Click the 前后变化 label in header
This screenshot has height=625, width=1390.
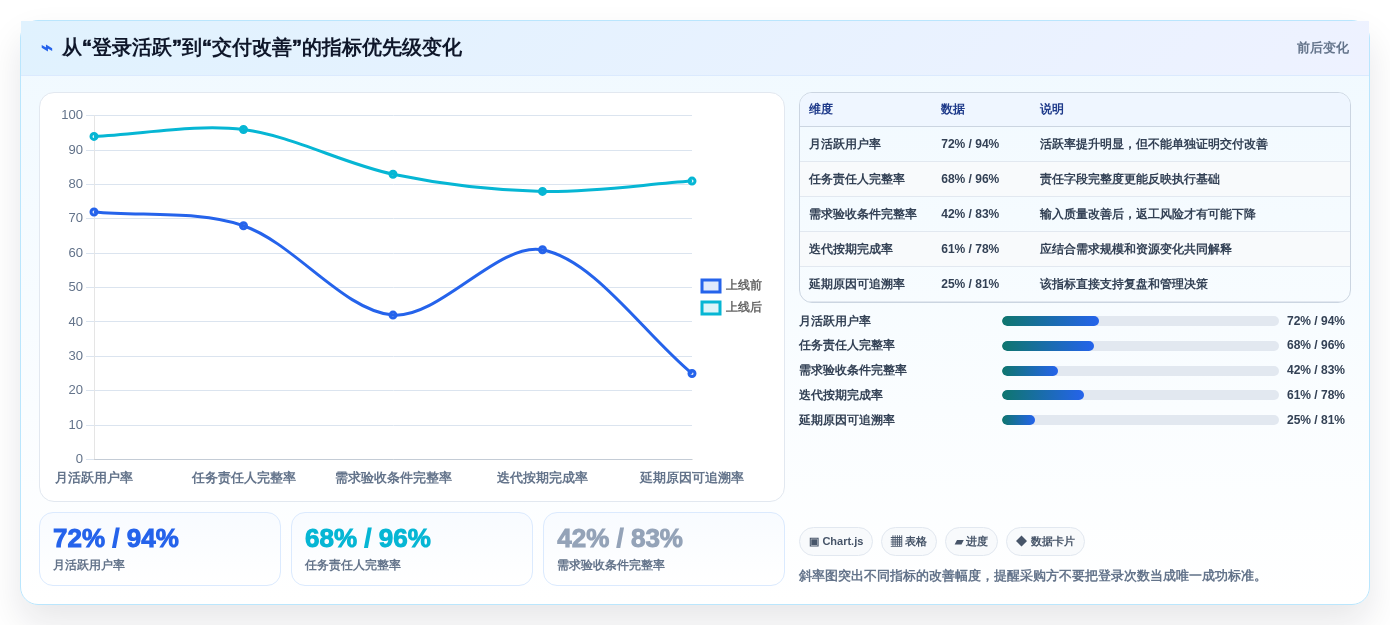1322,48
